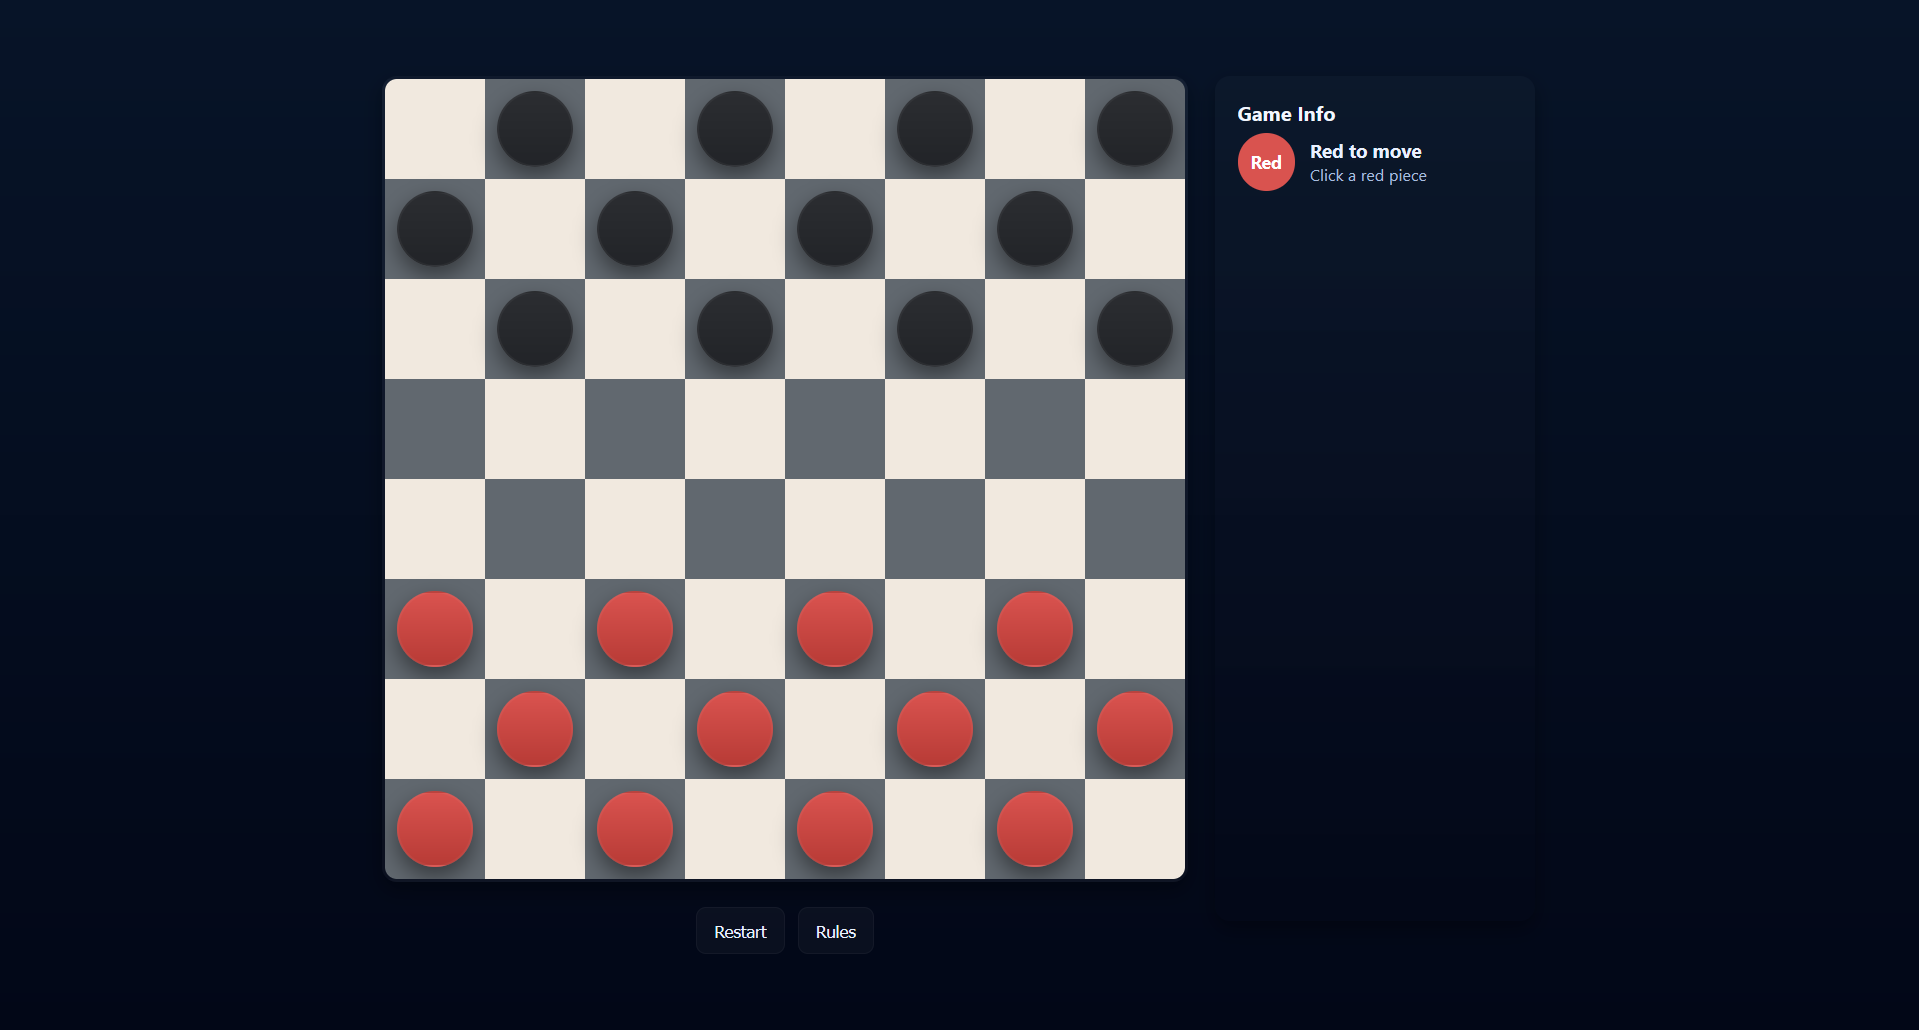
Task: Select the rightmost red piece in front red row
Action: (1035, 629)
